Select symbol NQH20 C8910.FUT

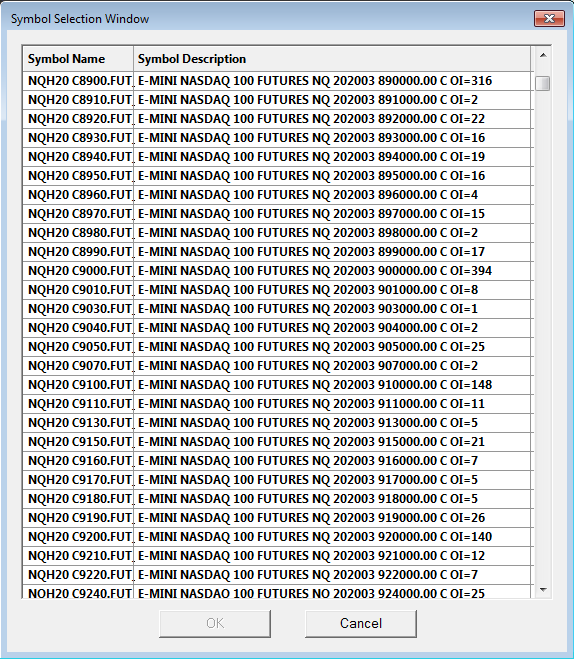pyautogui.click(x=78, y=100)
